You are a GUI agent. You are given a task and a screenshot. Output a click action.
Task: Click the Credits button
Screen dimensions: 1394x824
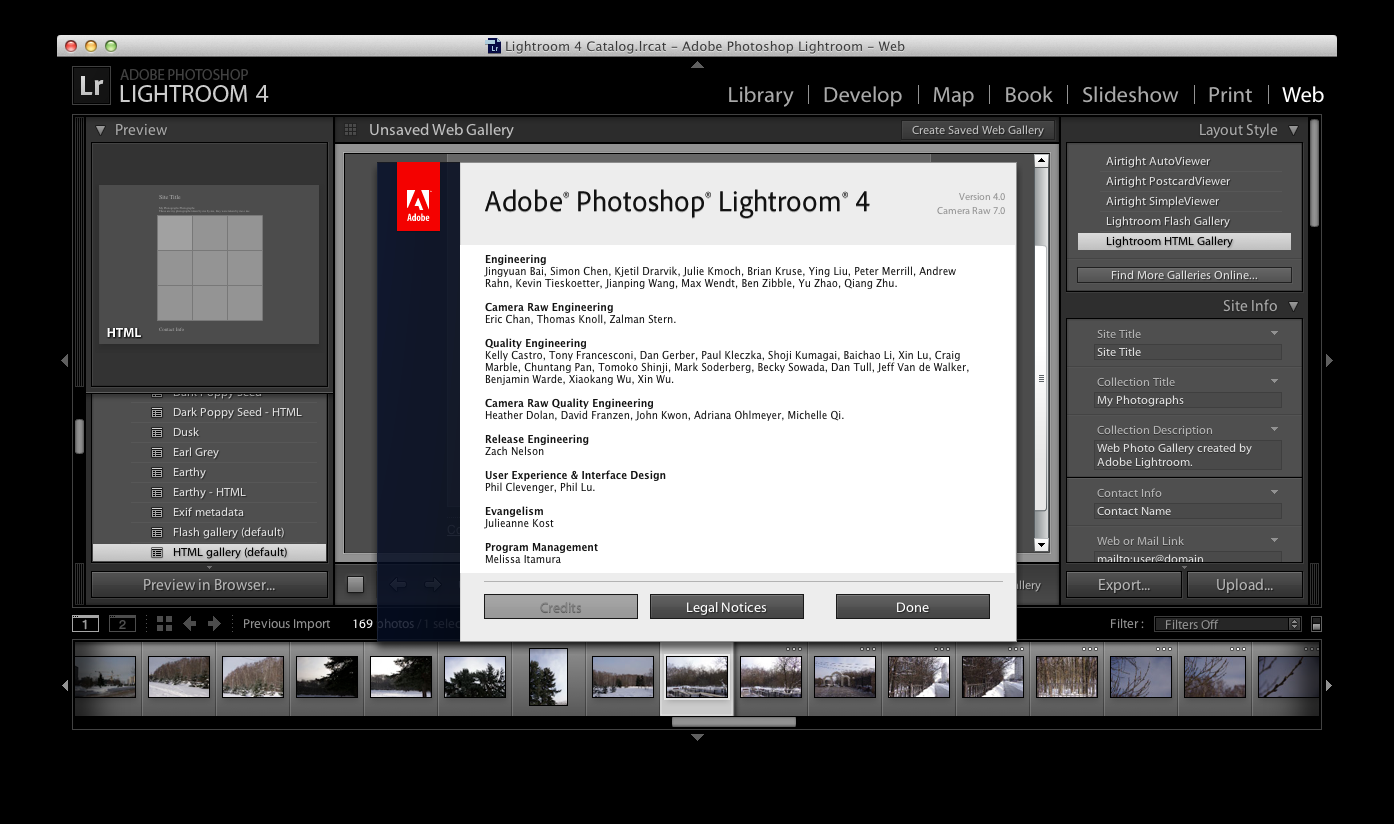click(x=560, y=607)
